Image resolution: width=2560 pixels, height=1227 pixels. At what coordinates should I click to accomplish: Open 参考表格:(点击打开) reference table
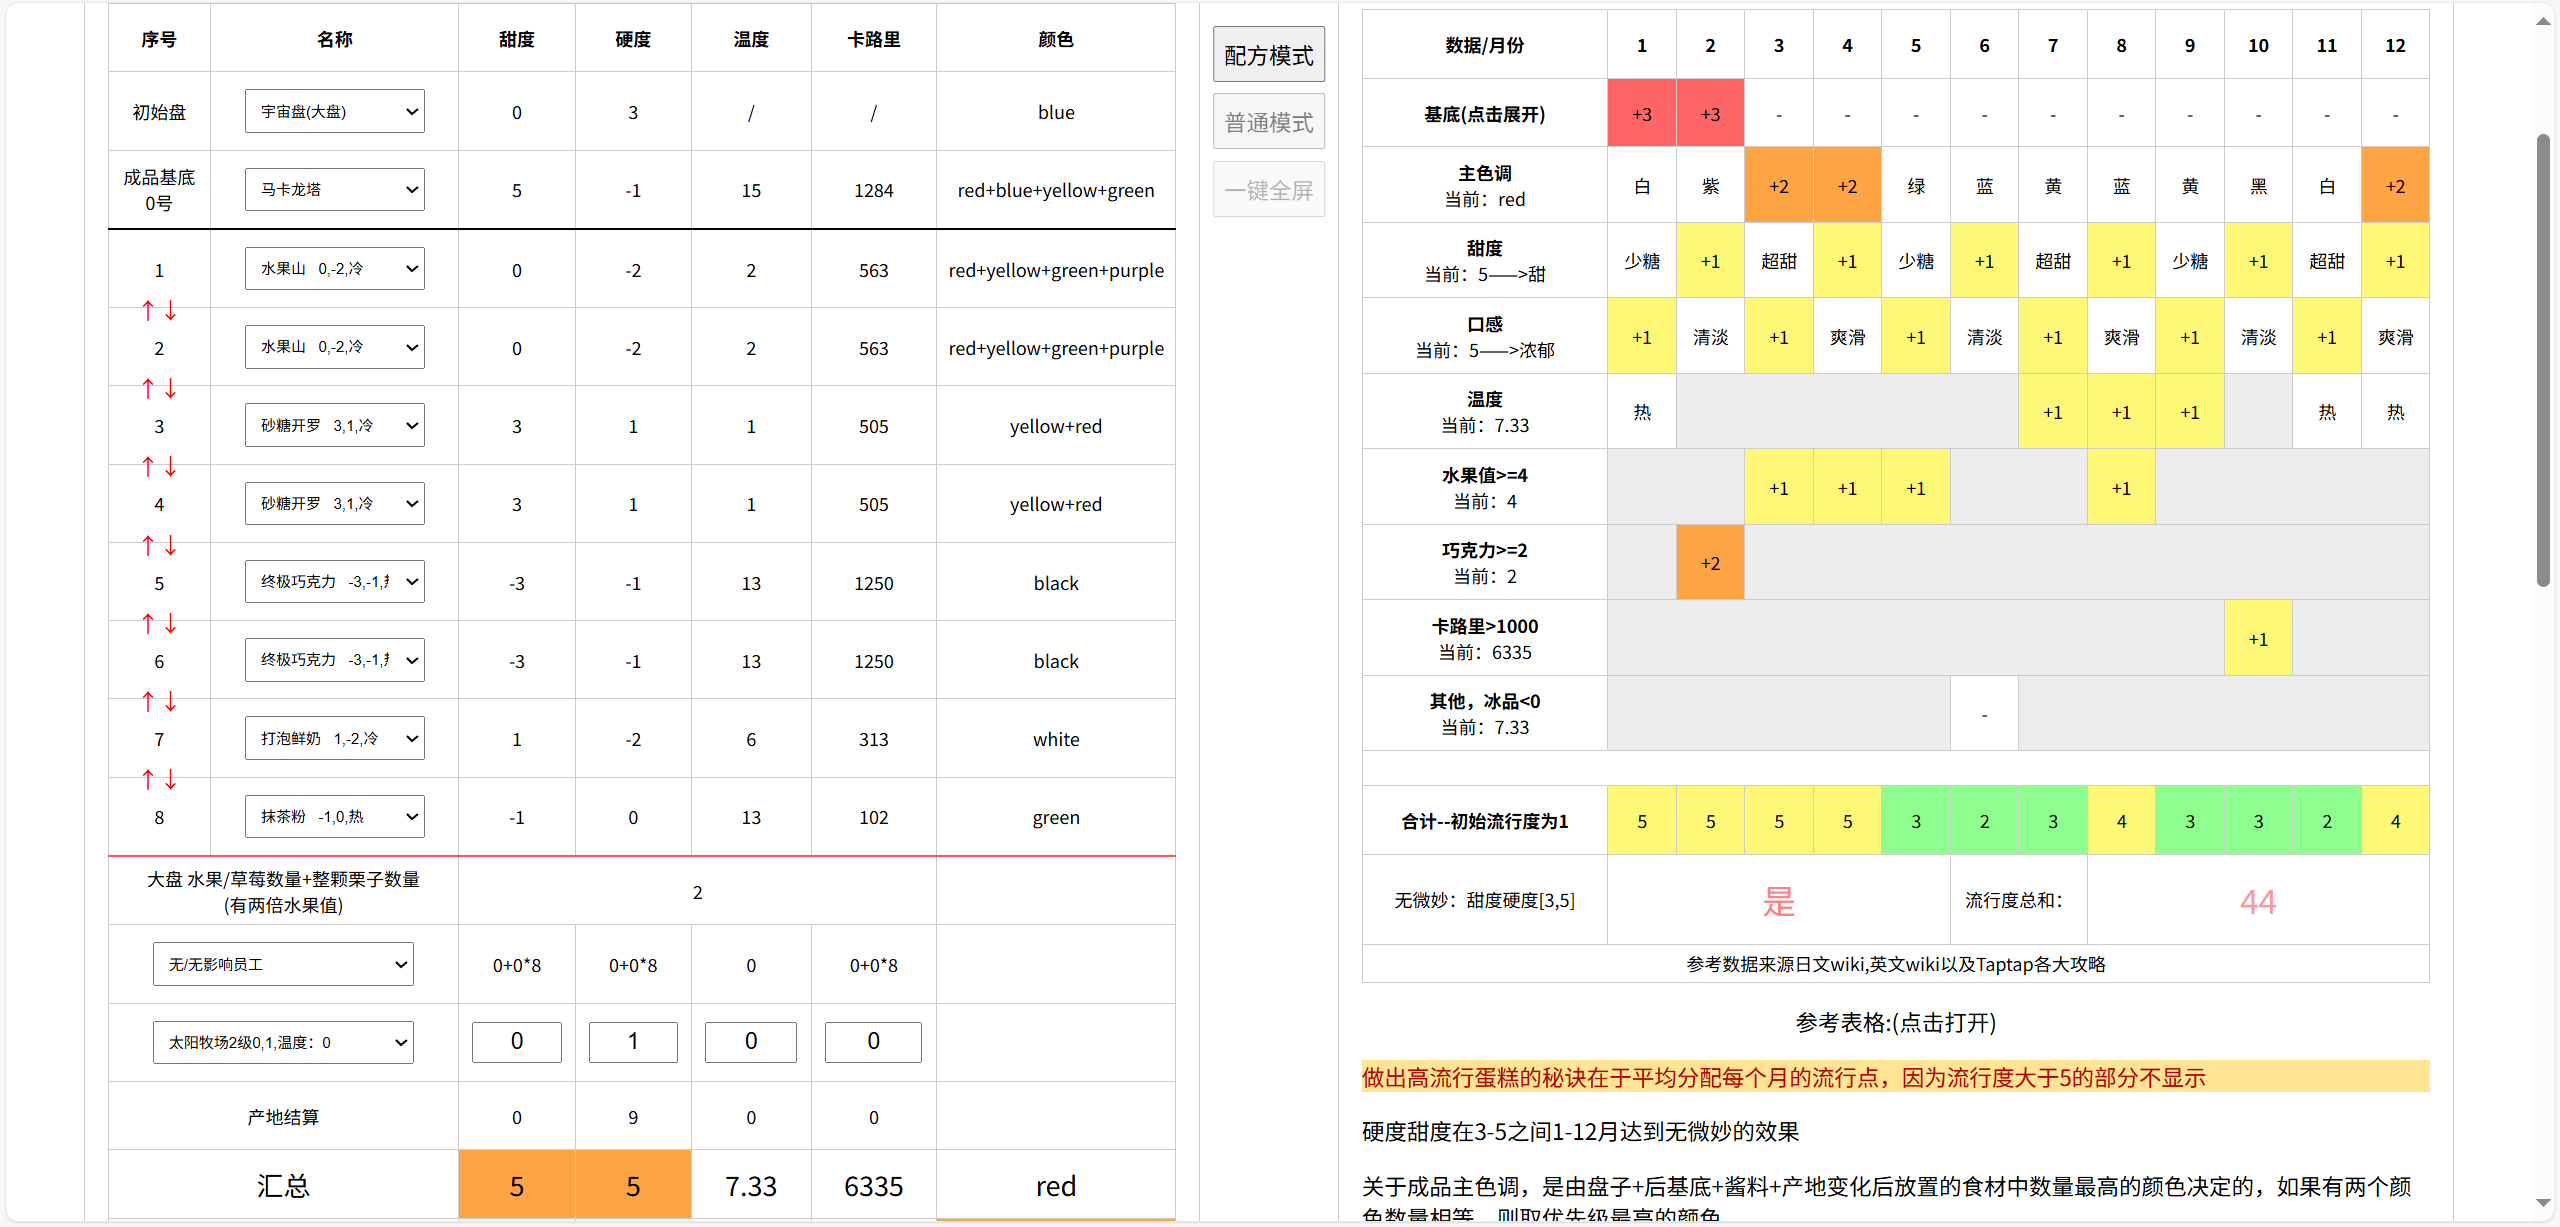click(x=1896, y=1022)
